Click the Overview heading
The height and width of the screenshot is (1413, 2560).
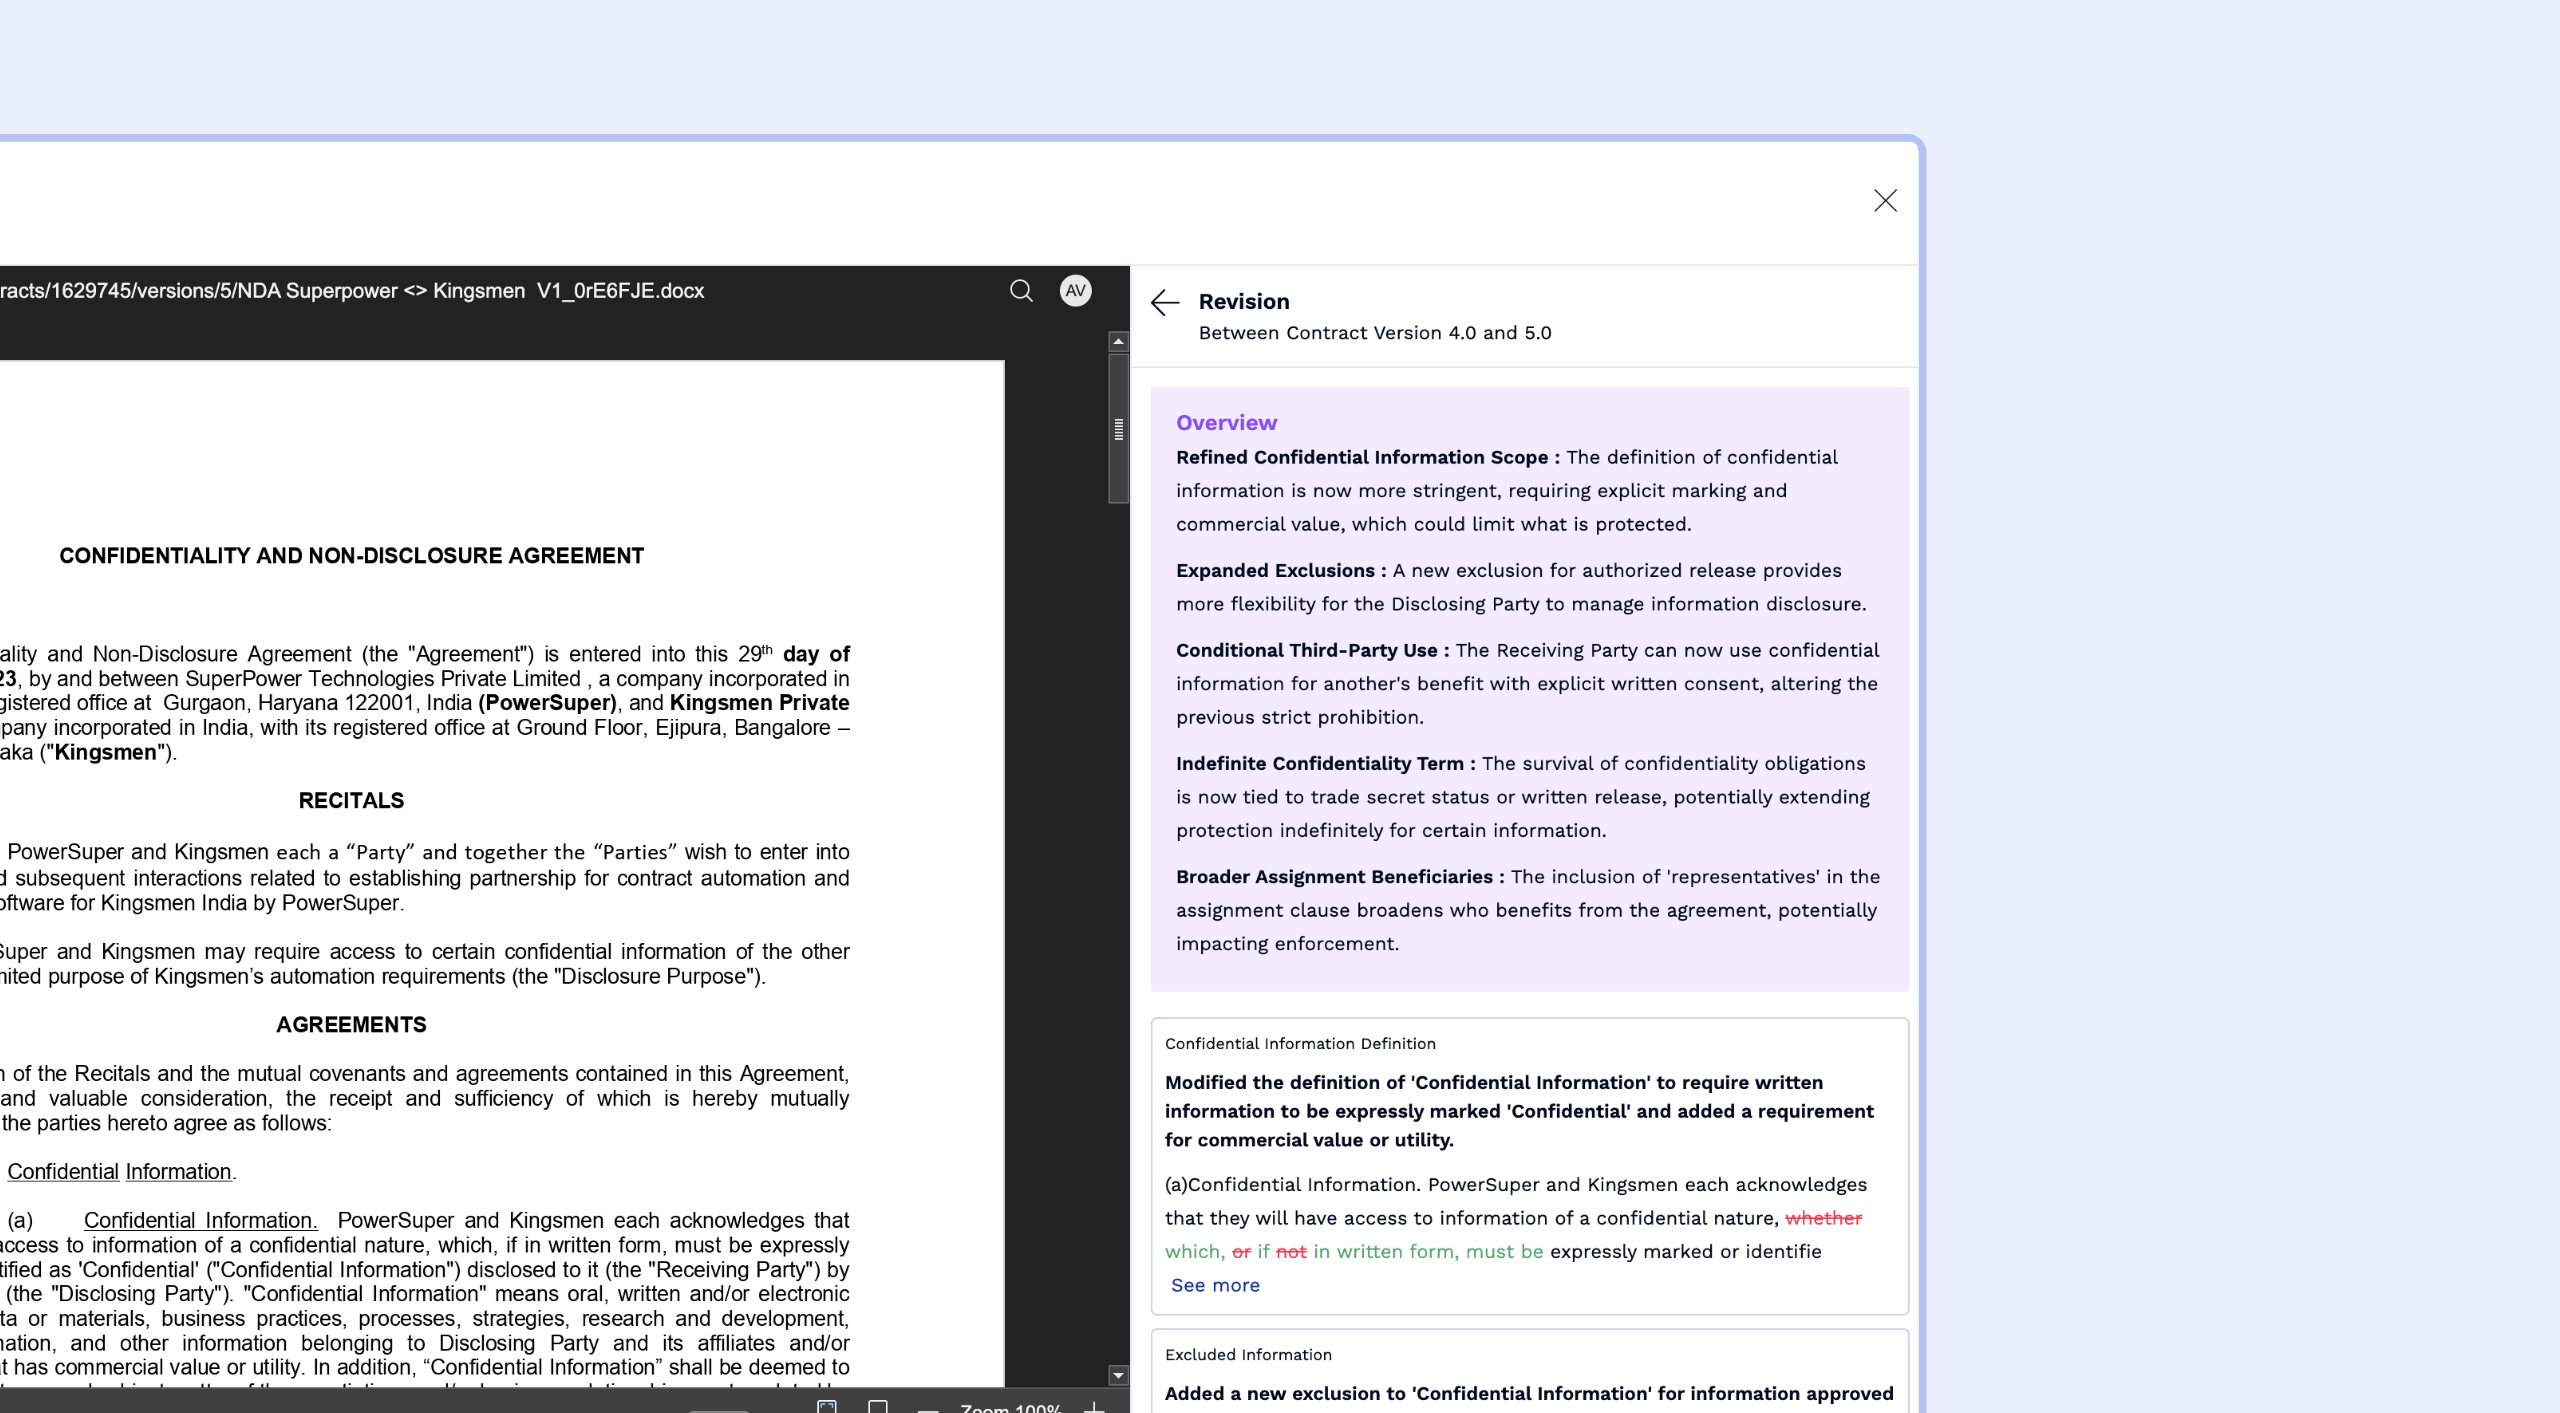(1226, 423)
